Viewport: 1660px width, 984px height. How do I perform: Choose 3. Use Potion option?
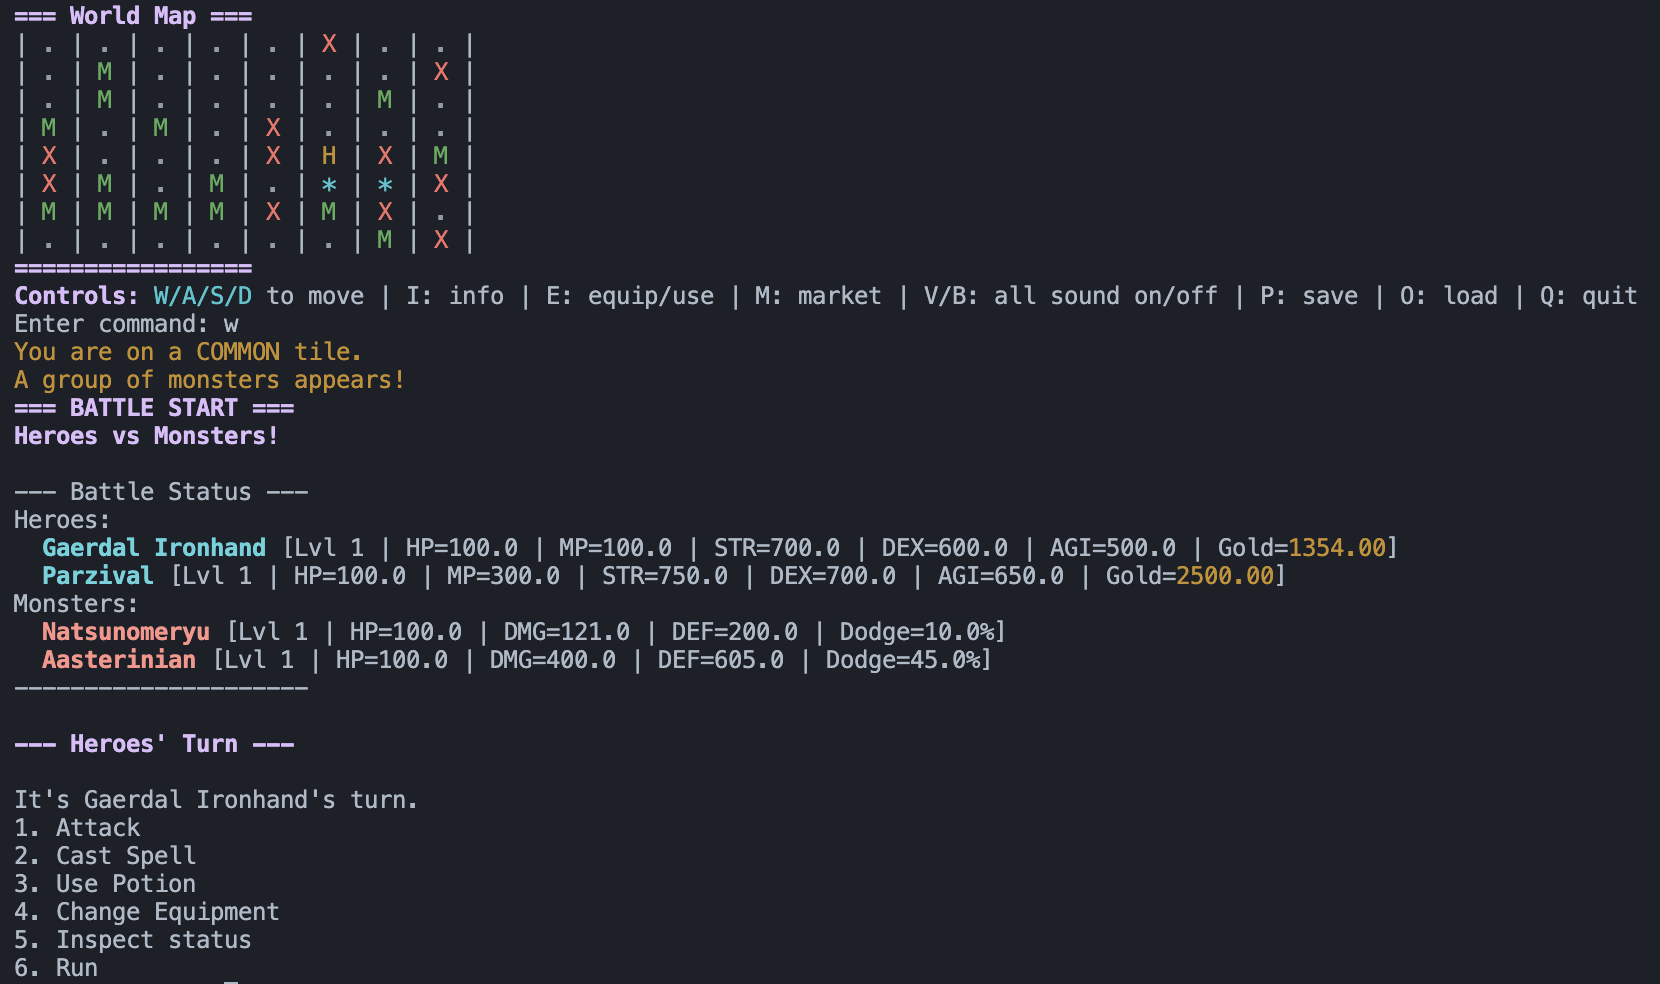pos(105,884)
